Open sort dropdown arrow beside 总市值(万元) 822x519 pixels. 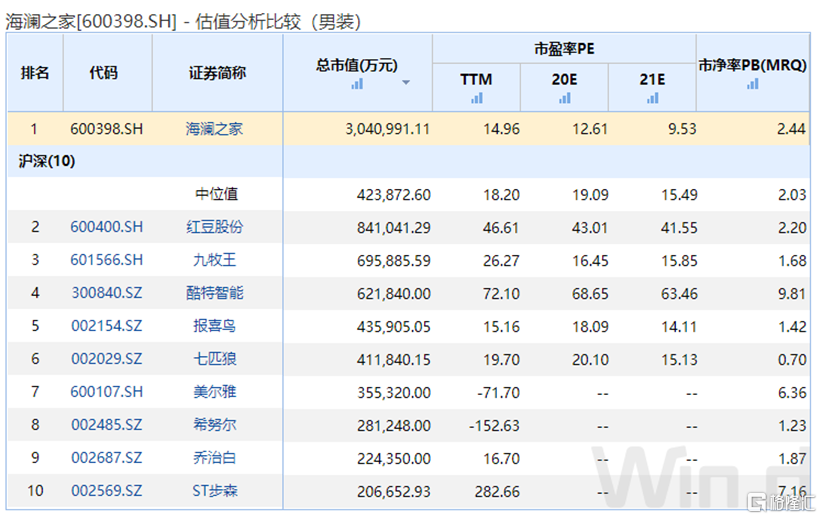pyautogui.click(x=406, y=82)
